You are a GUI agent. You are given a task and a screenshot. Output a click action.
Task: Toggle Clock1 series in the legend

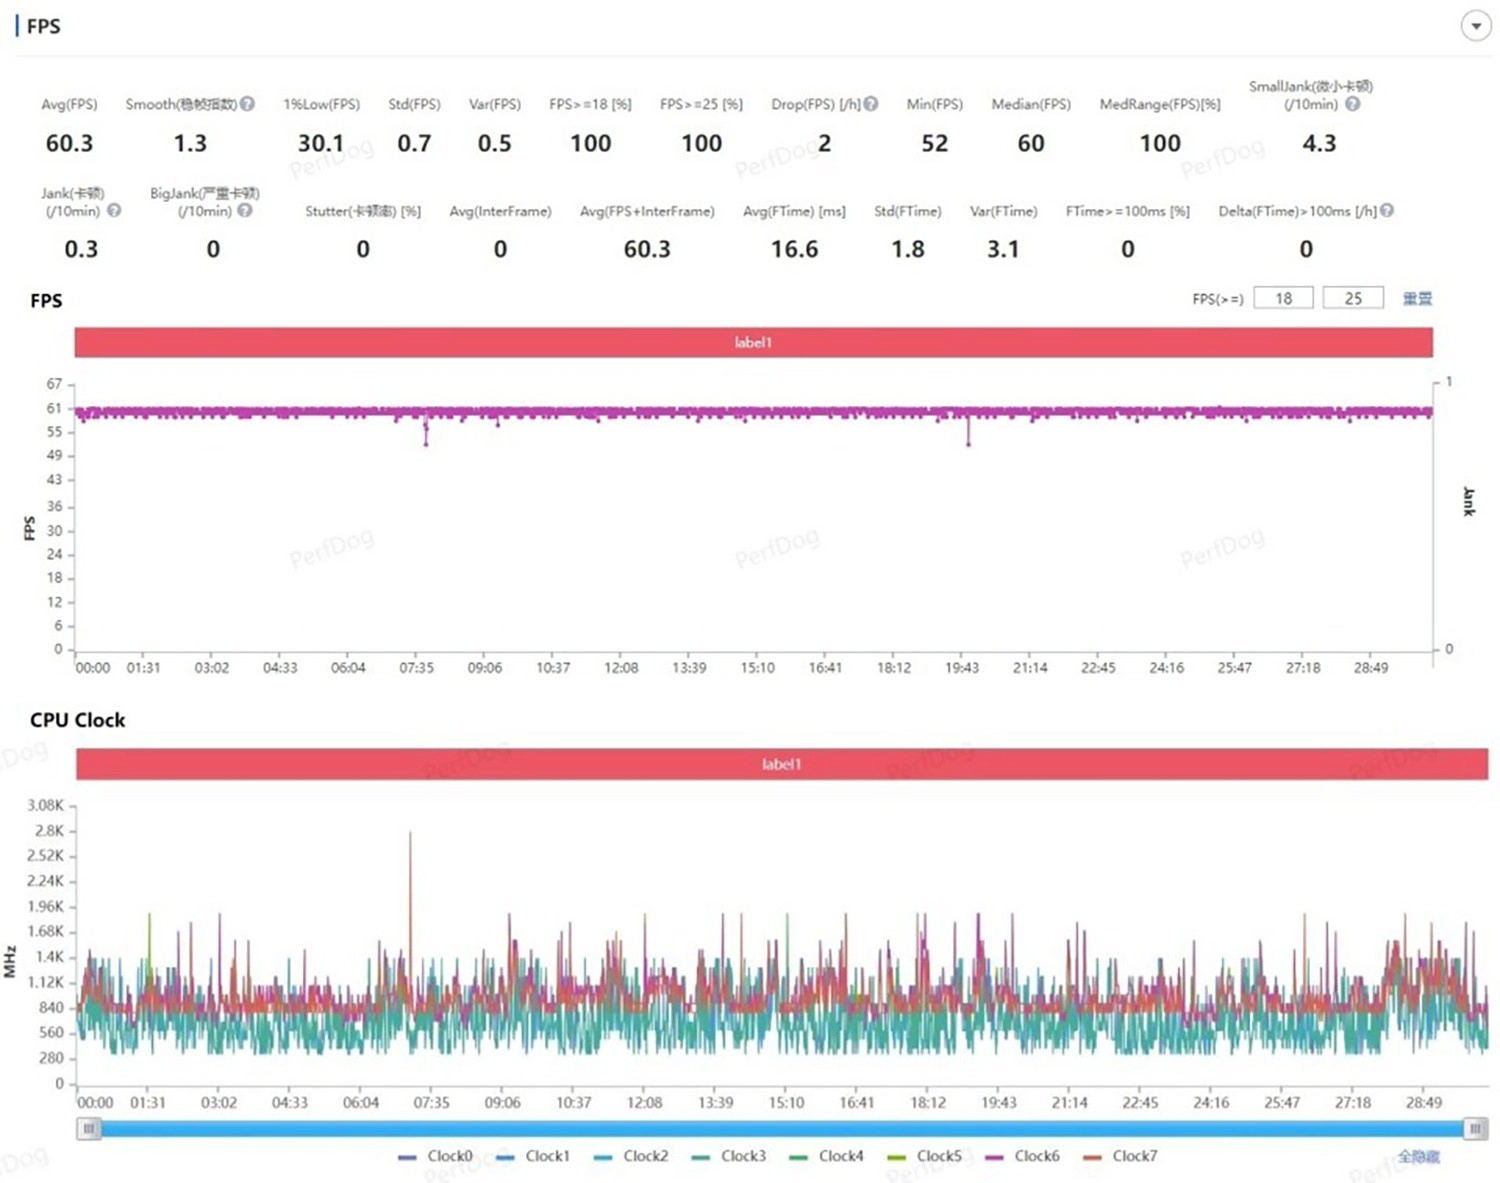533,1156
